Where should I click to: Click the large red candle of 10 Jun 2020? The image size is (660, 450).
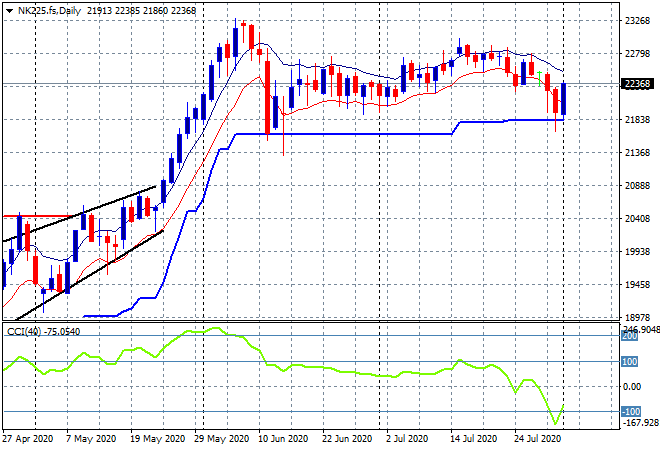point(267,98)
